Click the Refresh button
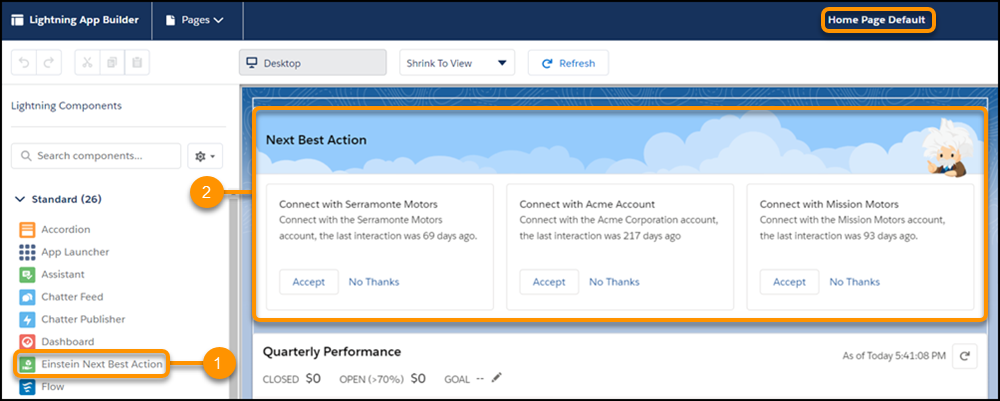1000x401 pixels. click(568, 63)
